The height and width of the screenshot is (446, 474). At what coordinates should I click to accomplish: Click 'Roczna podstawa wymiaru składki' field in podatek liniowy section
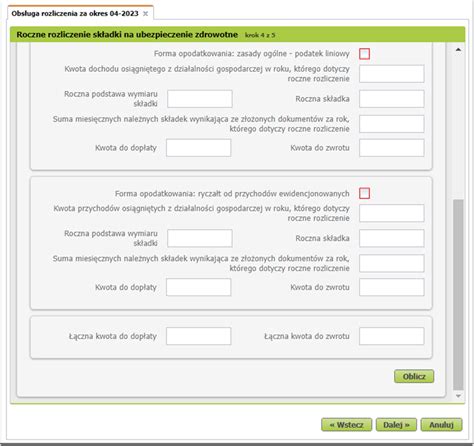(200, 99)
